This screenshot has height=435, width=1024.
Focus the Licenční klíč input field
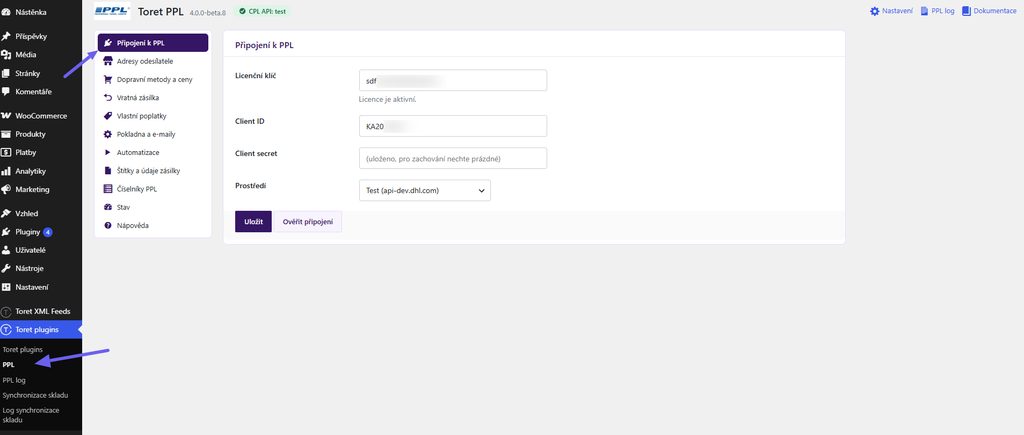(x=453, y=80)
